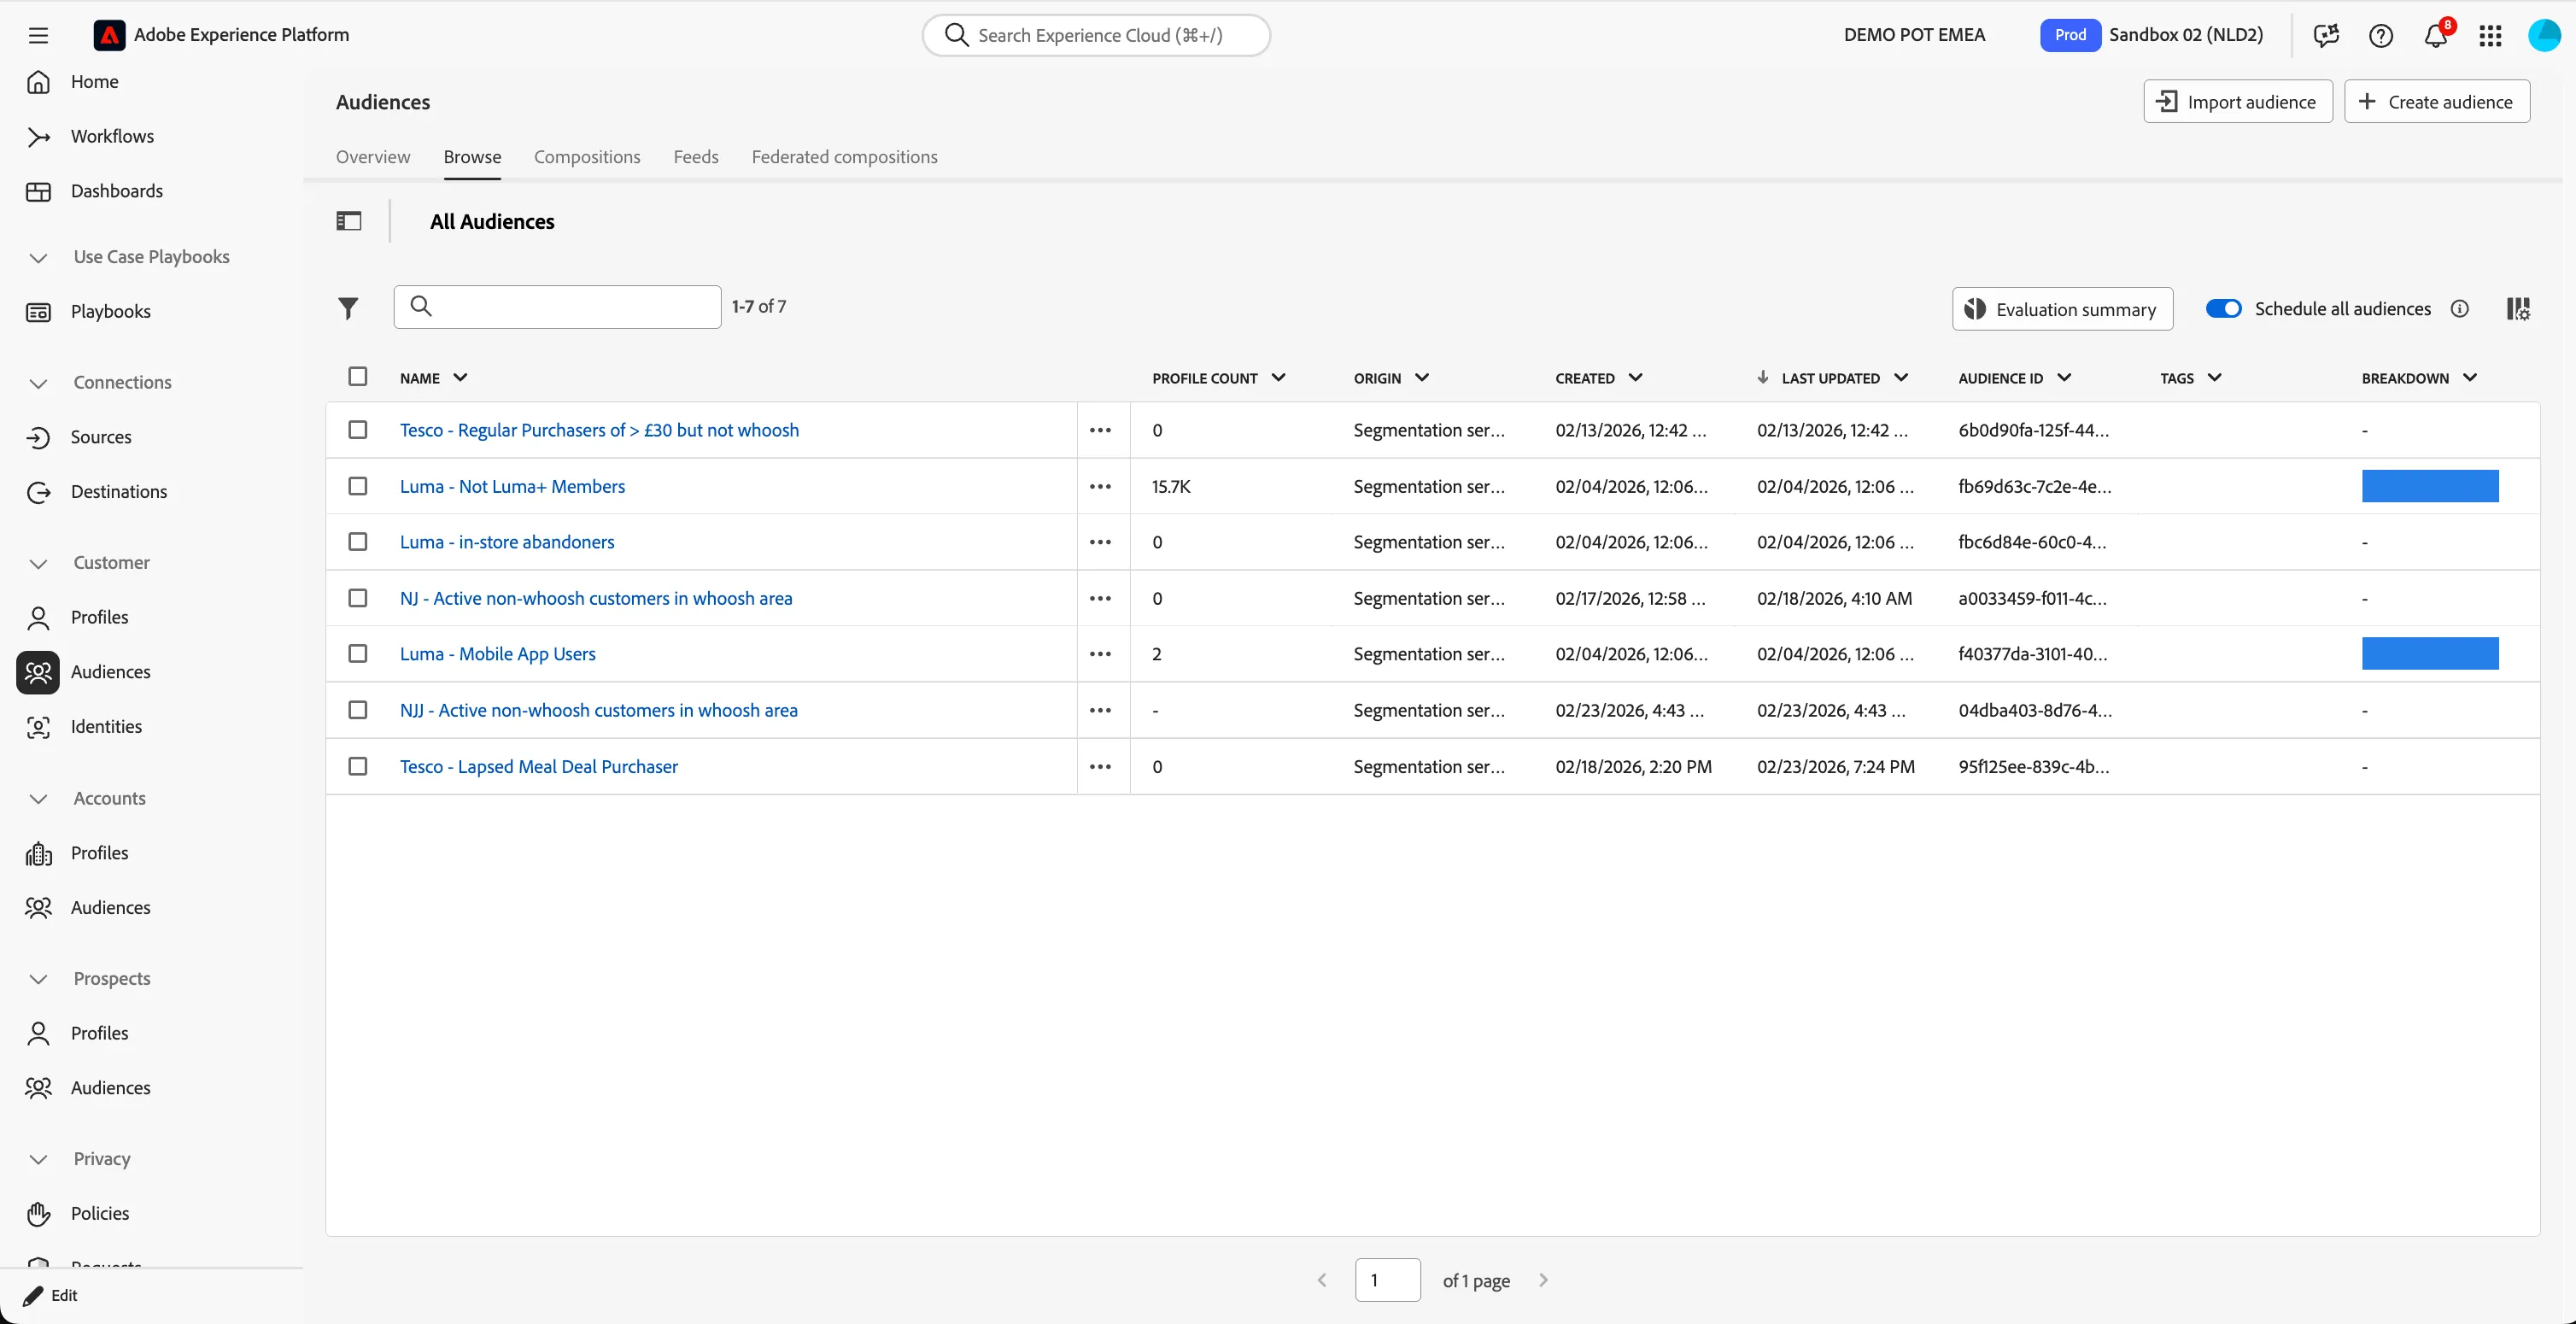Click breakdown bar for Luma - Mobile App Users
This screenshot has height=1324, width=2576.
click(x=2430, y=654)
